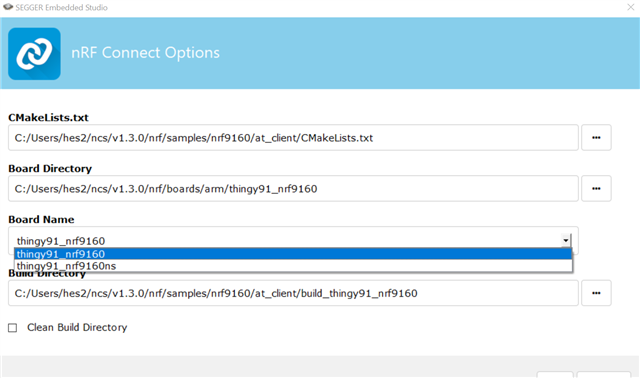The height and width of the screenshot is (378, 640).
Task: Browse for the Board Directory folder
Action: [596, 189]
